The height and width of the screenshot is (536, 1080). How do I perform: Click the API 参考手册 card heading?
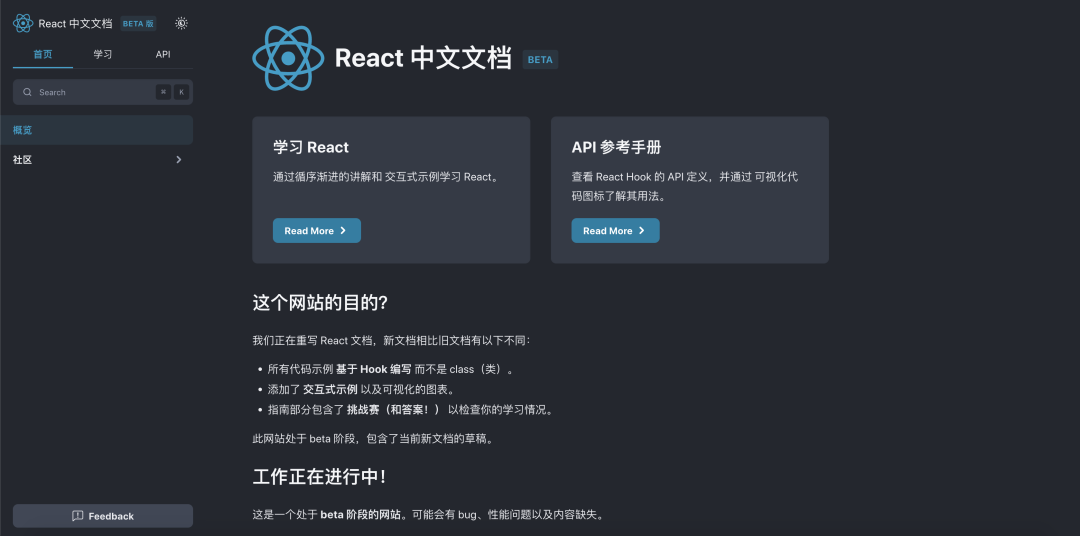pos(616,147)
